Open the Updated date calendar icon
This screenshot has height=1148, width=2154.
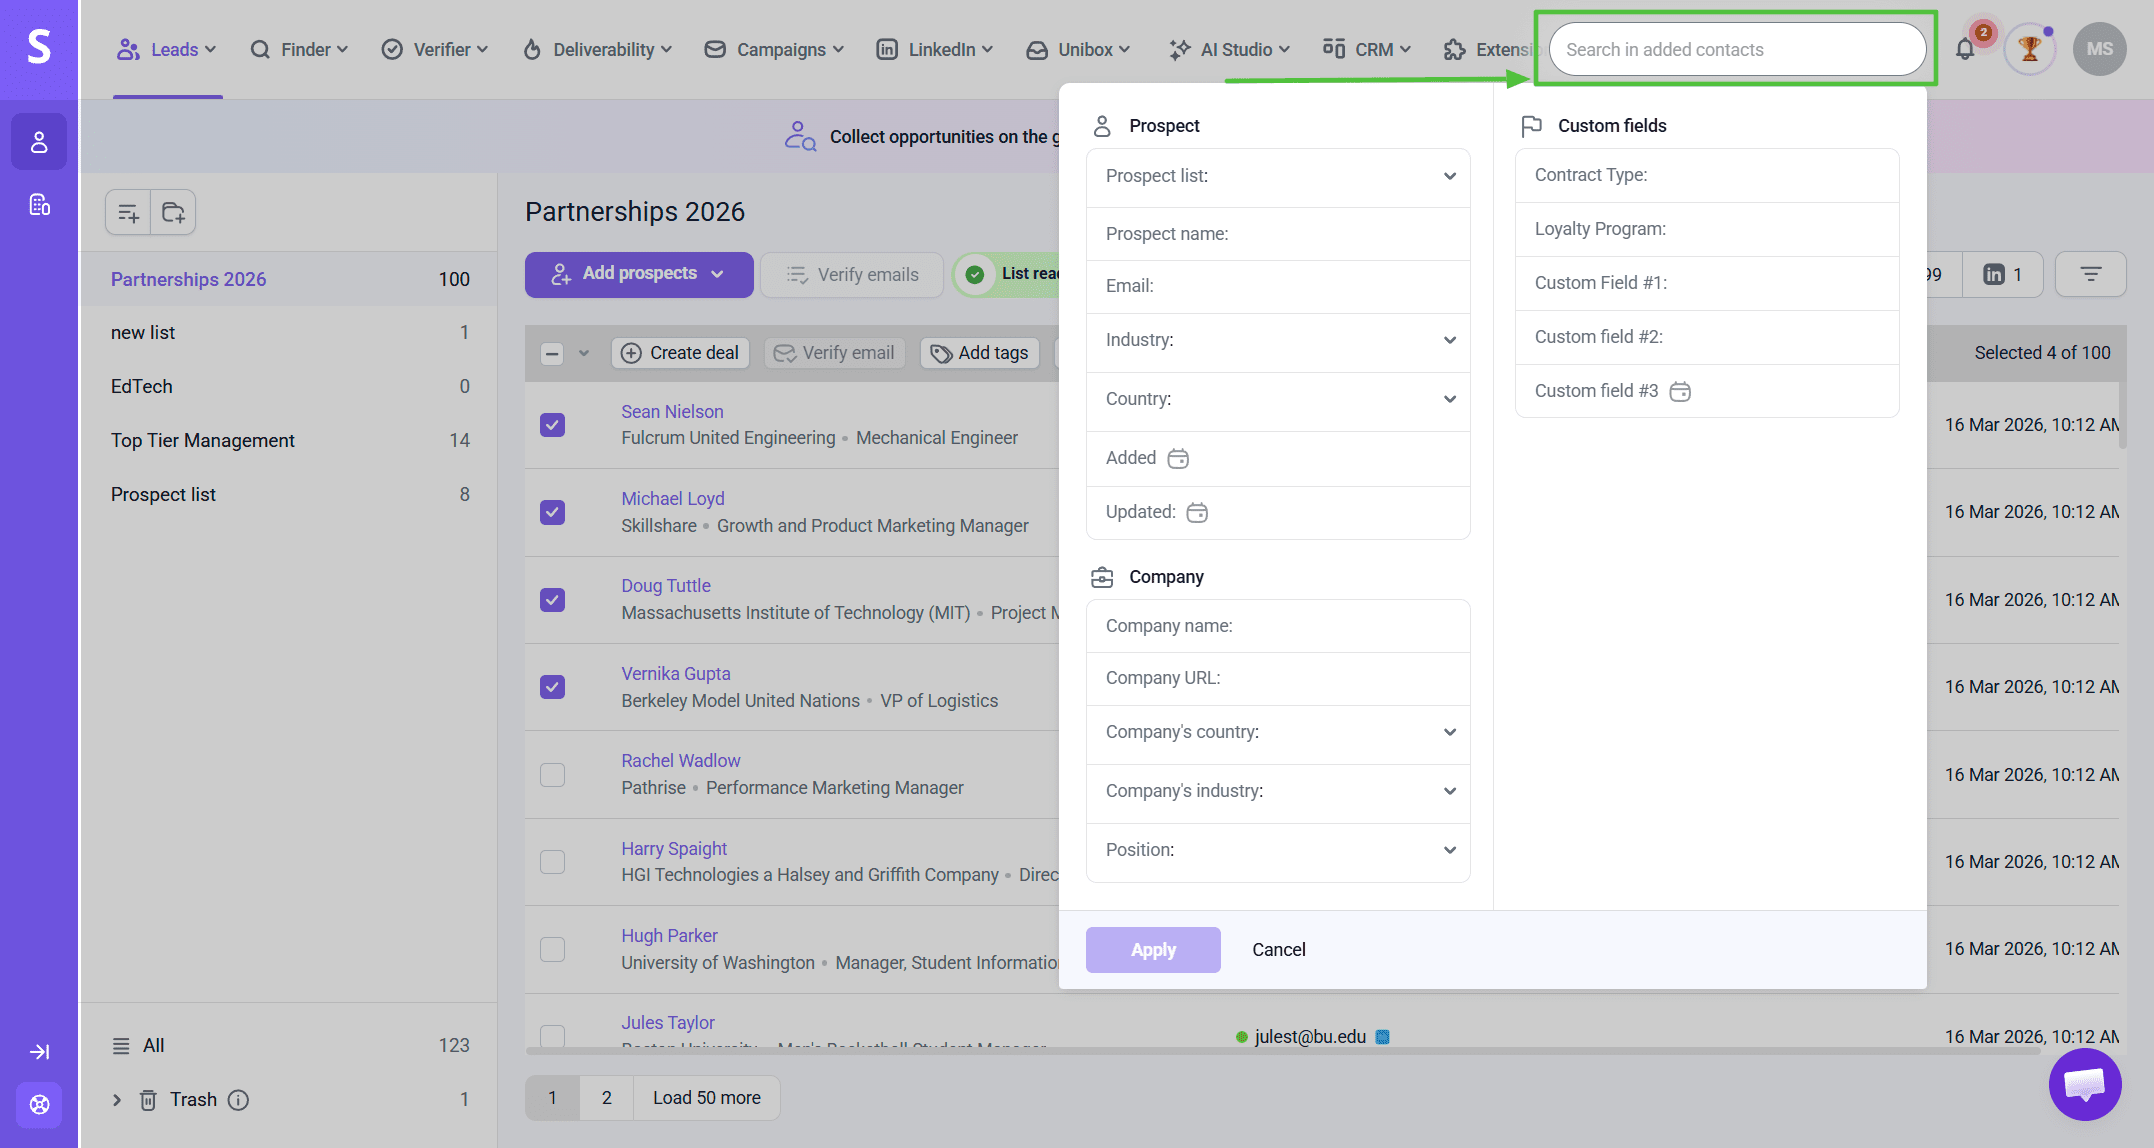click(x=1197, y=512)
